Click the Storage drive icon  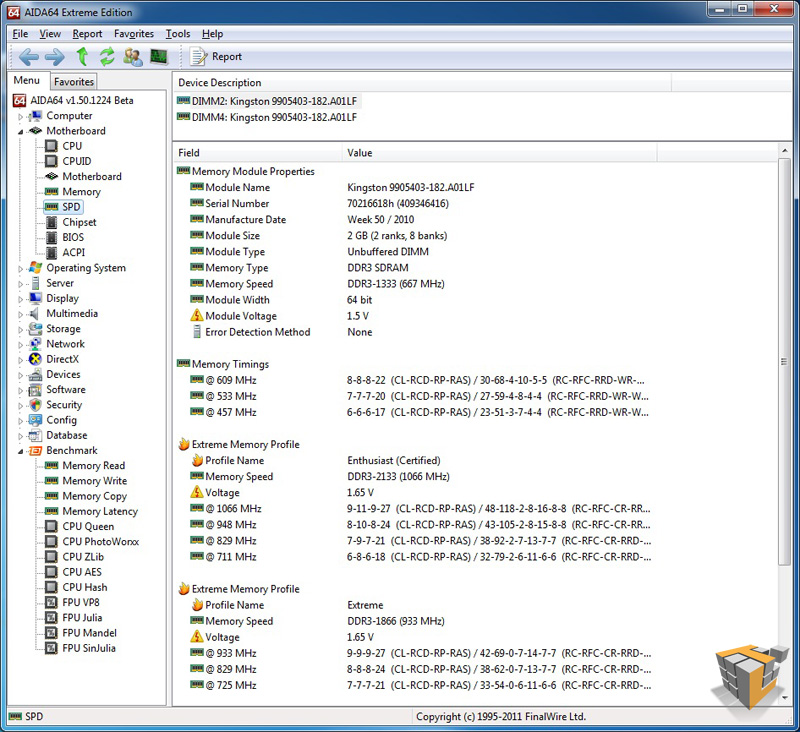pos(35,329)
